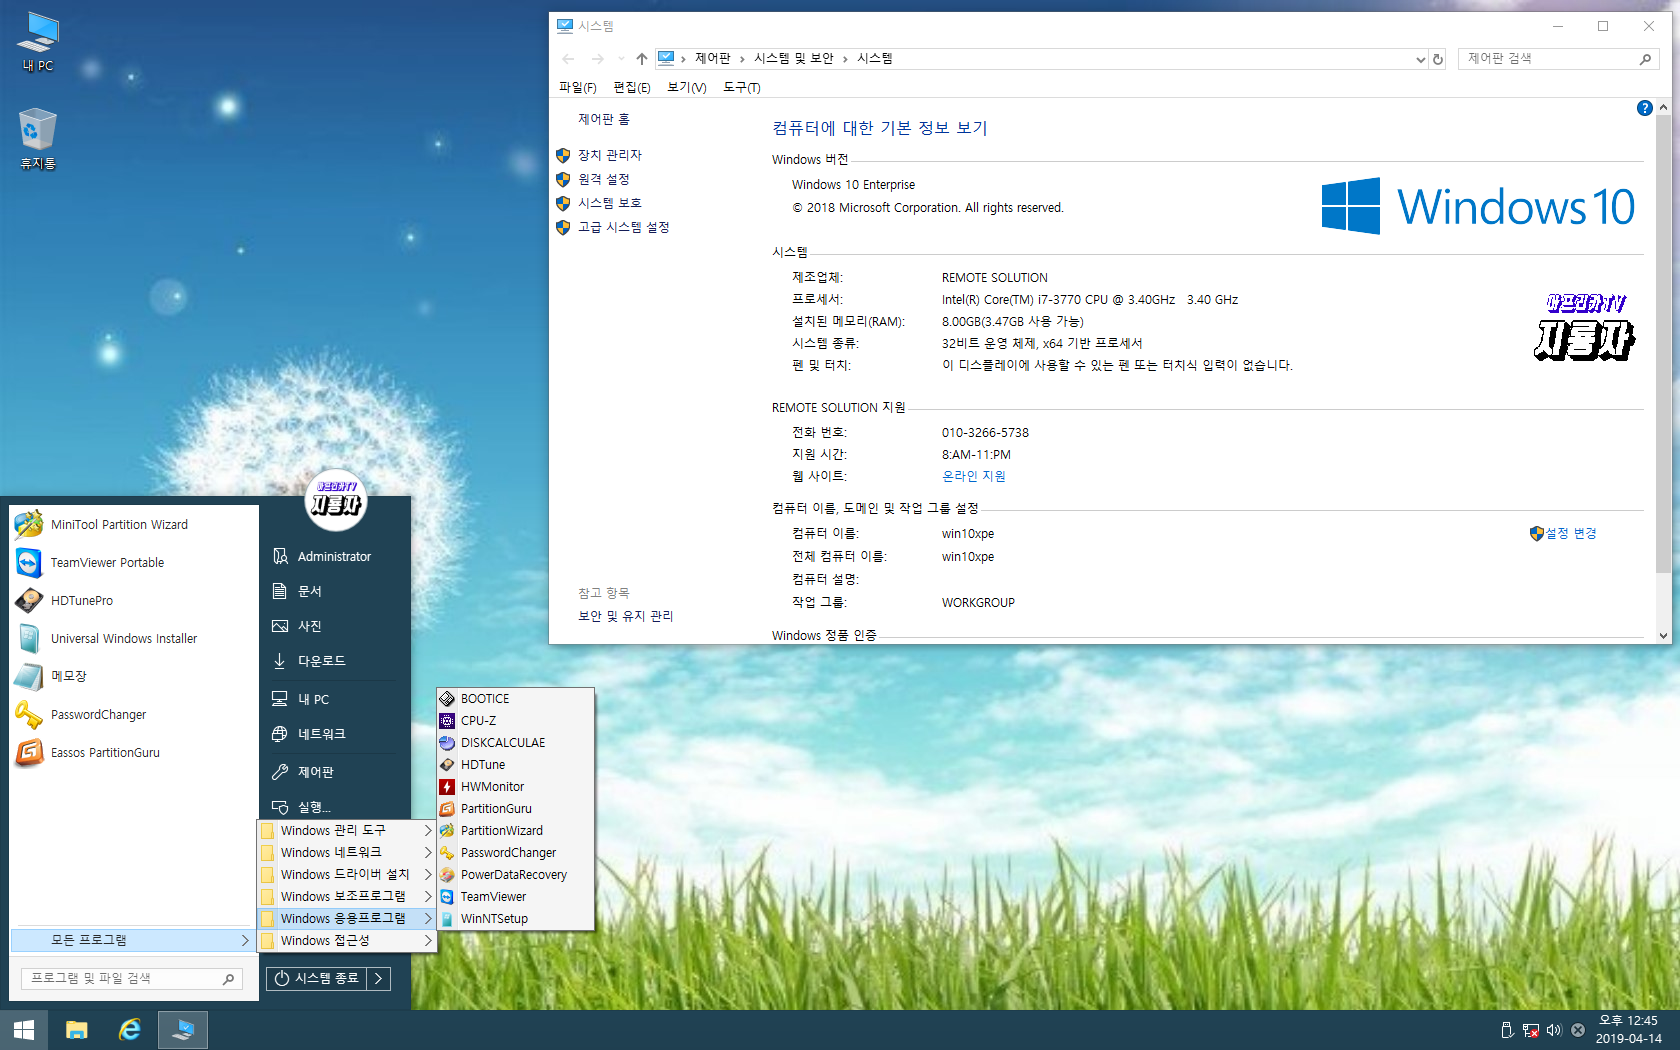Click 설정 변경 link
Viewport: 1680px width, 1050px height.
point(1570,533)
